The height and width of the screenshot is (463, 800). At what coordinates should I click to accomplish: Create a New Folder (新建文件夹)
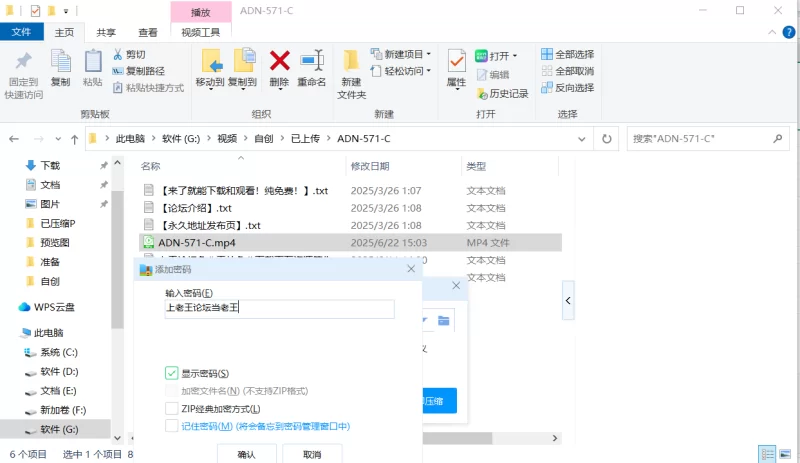pyautogui.click(x=351, y=74)
